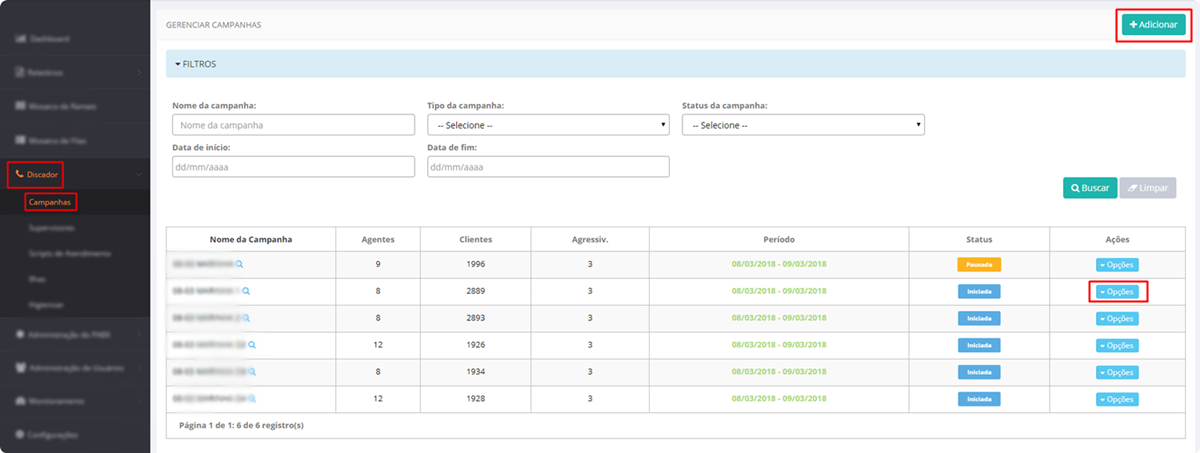Click the magnifier icon in the 1926 clients row
The height and width of the screenshot is (453, 1200).
point(253,345)
